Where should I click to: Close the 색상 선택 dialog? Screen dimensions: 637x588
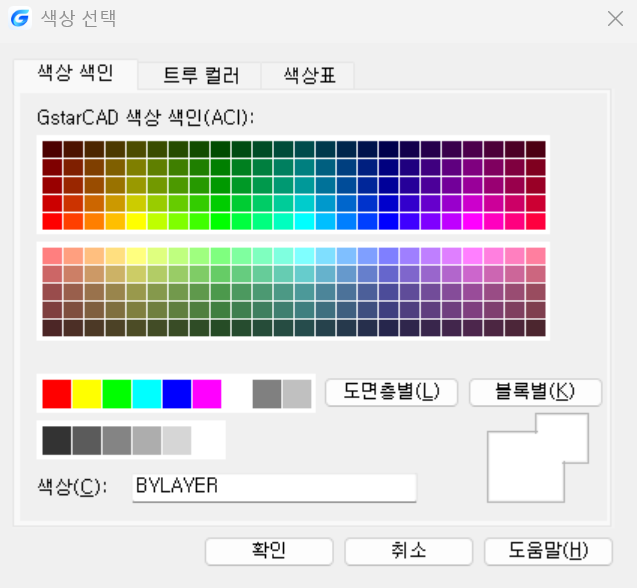point(615,19)
